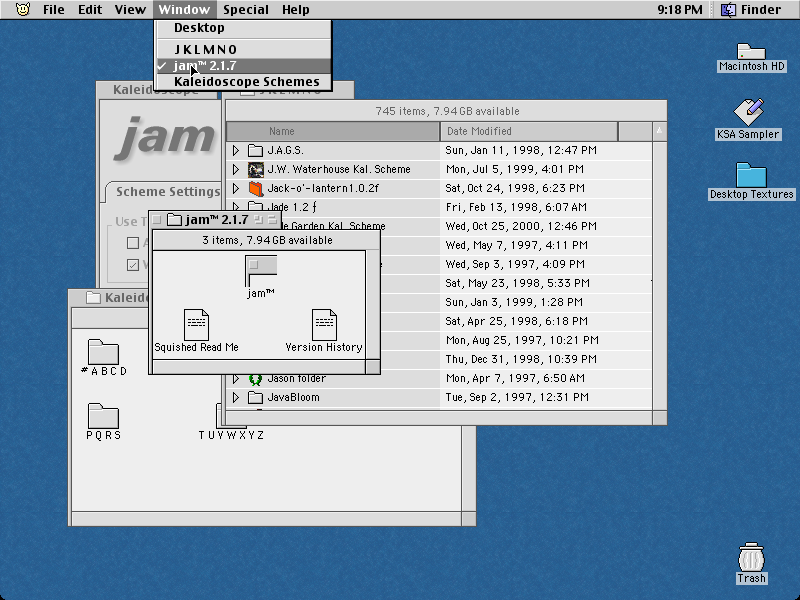Click the Trash icon on the desktop
The height and width of the screenshot is (600, 800).
pyautogui.click(x=751, y=557)
